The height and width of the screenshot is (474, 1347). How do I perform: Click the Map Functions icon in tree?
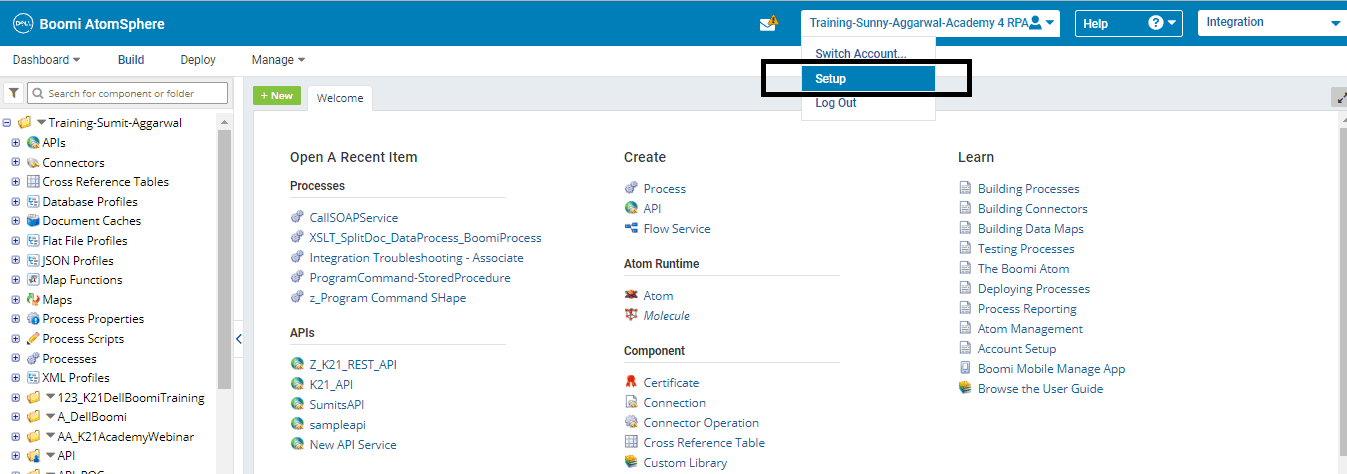[33, 280]
